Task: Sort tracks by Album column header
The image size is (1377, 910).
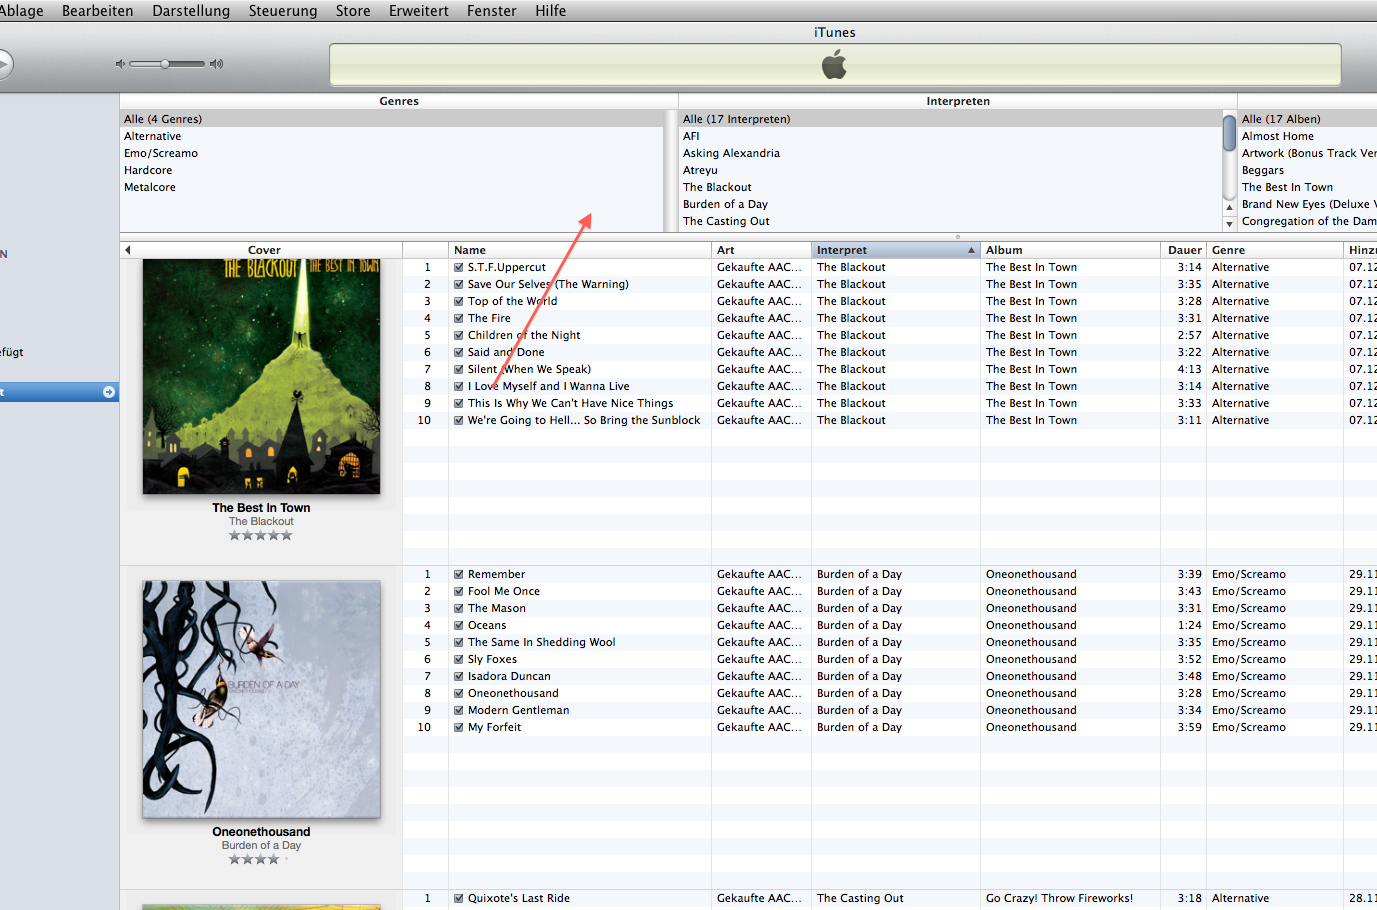Action: [x=1071, y=250]
